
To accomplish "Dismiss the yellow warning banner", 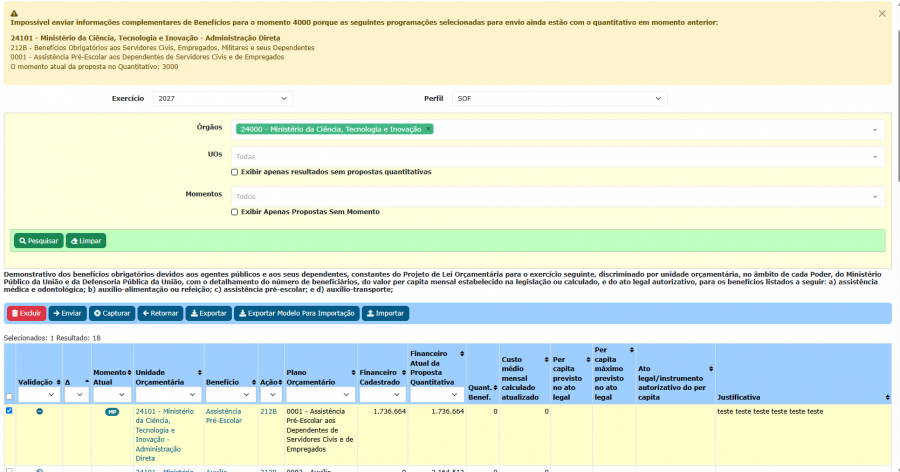I will [882, 14].
